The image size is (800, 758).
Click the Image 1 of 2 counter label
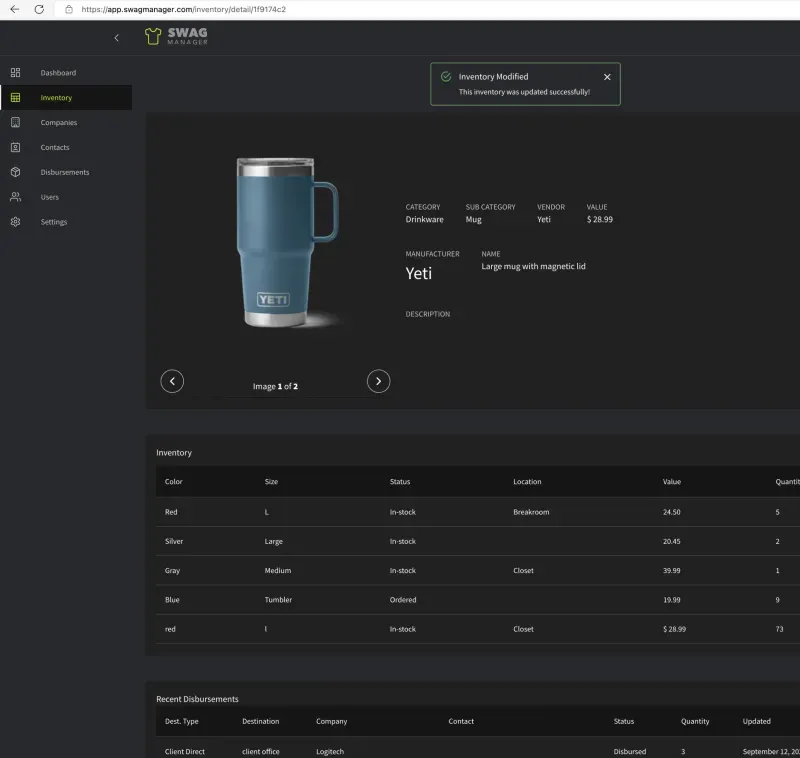[x=275, y=386]
